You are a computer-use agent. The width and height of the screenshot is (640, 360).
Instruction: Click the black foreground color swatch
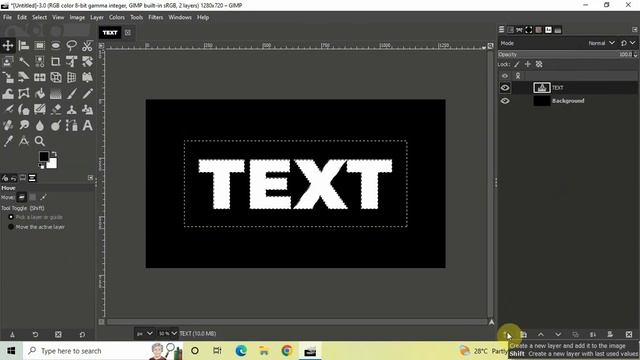click(44, 156)
